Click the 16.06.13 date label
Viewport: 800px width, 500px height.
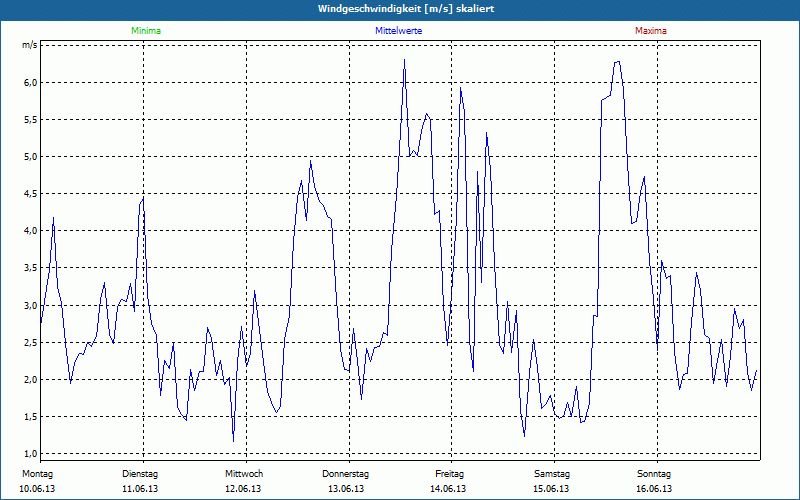[654, 489]
